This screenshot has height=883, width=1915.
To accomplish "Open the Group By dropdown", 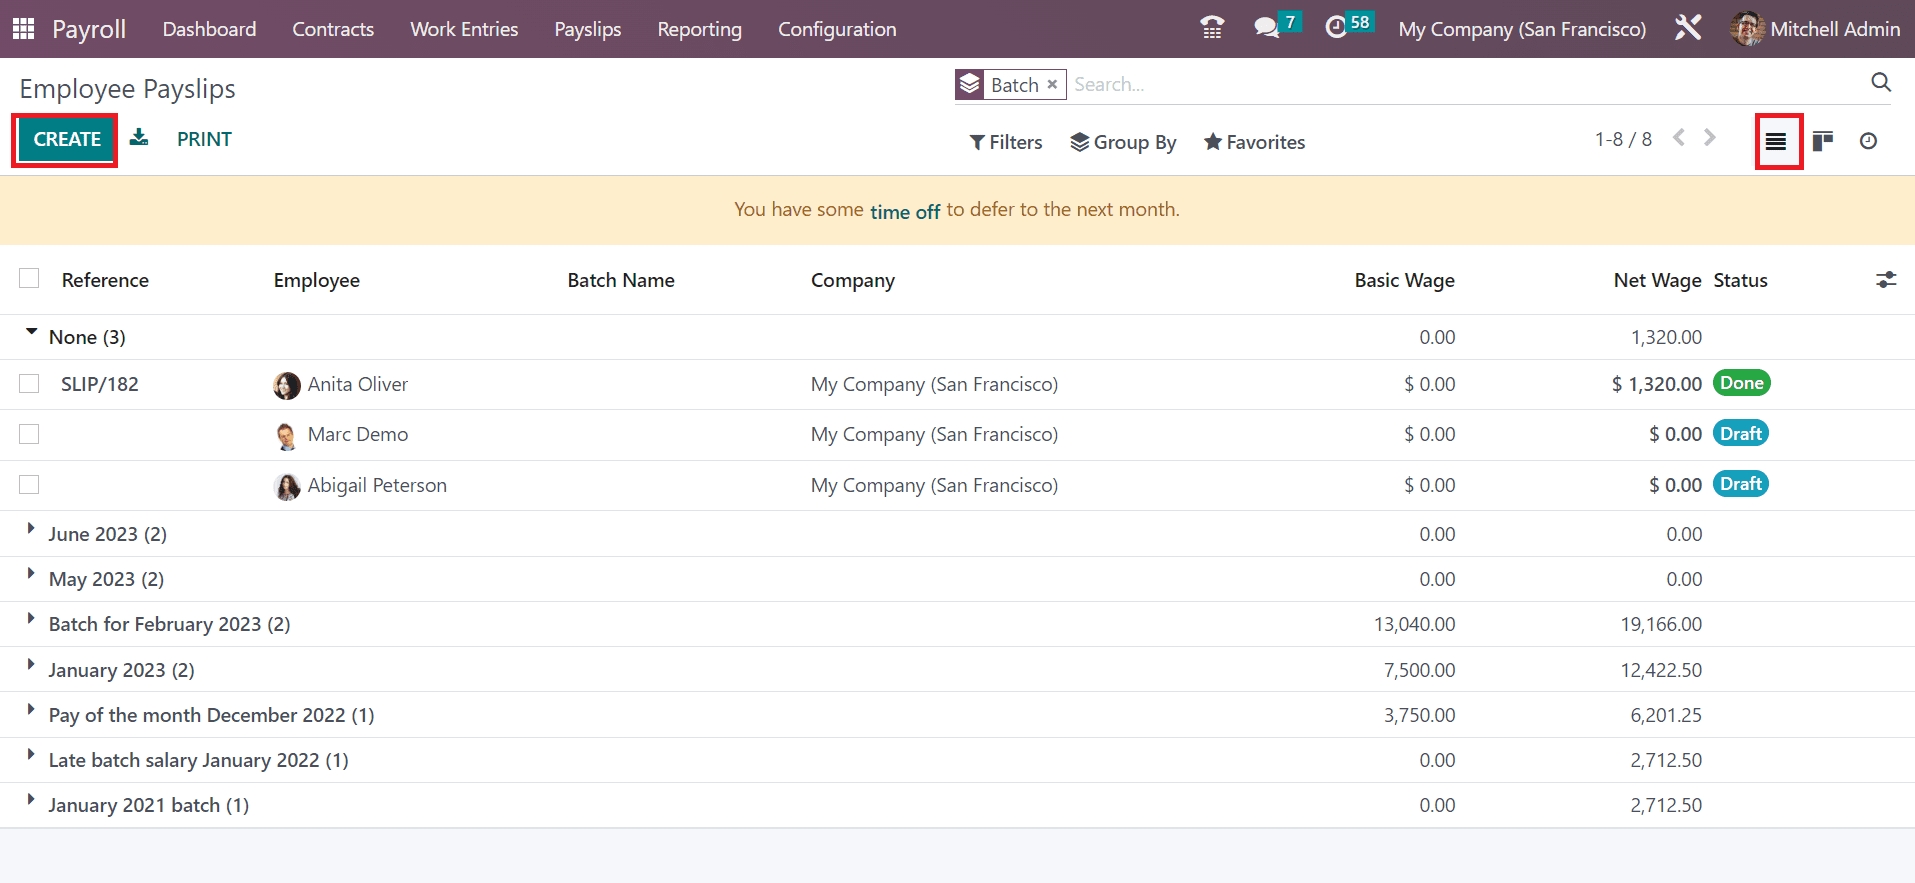I will (1123, 142).
